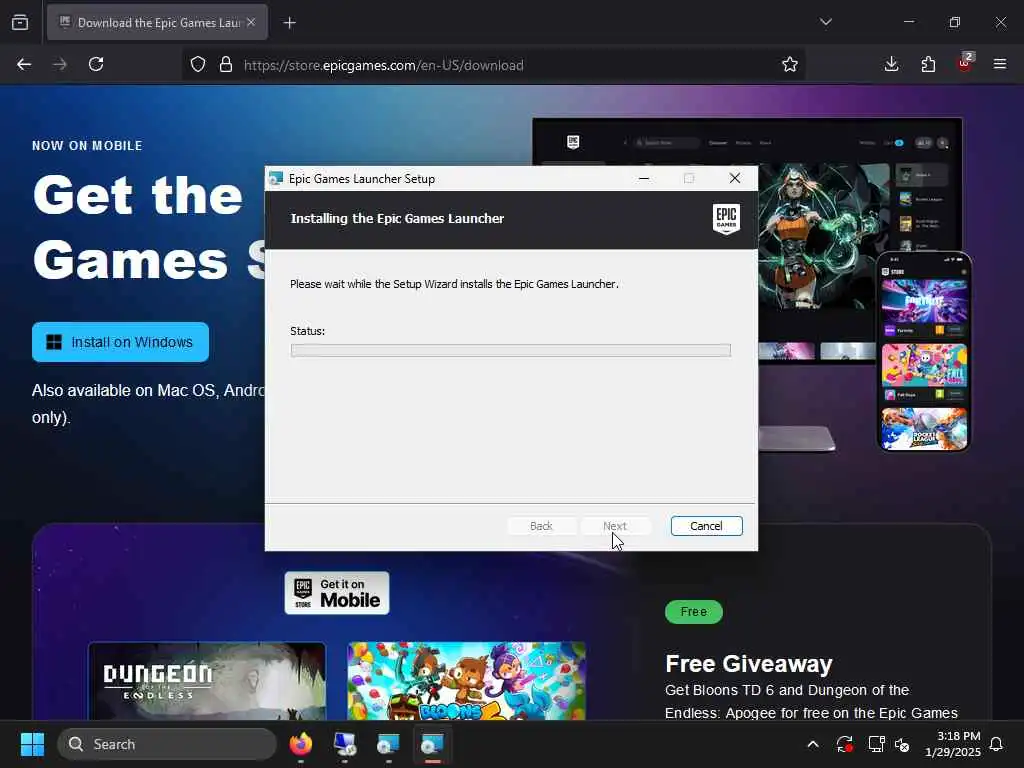This screenshot has height=768, width=1024.
Task: Close the Epic Games Launcher Setup dialog
Action: pyautogui.click(x=735, y=178)
